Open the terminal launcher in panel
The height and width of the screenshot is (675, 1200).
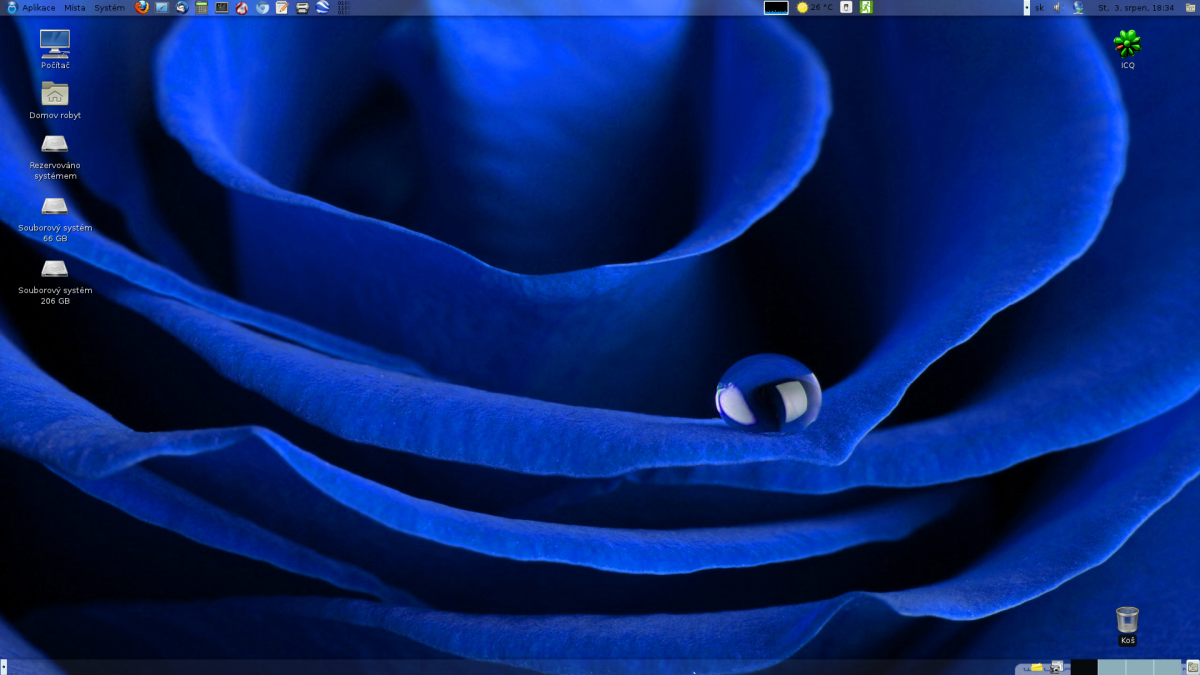coord(221,7)
